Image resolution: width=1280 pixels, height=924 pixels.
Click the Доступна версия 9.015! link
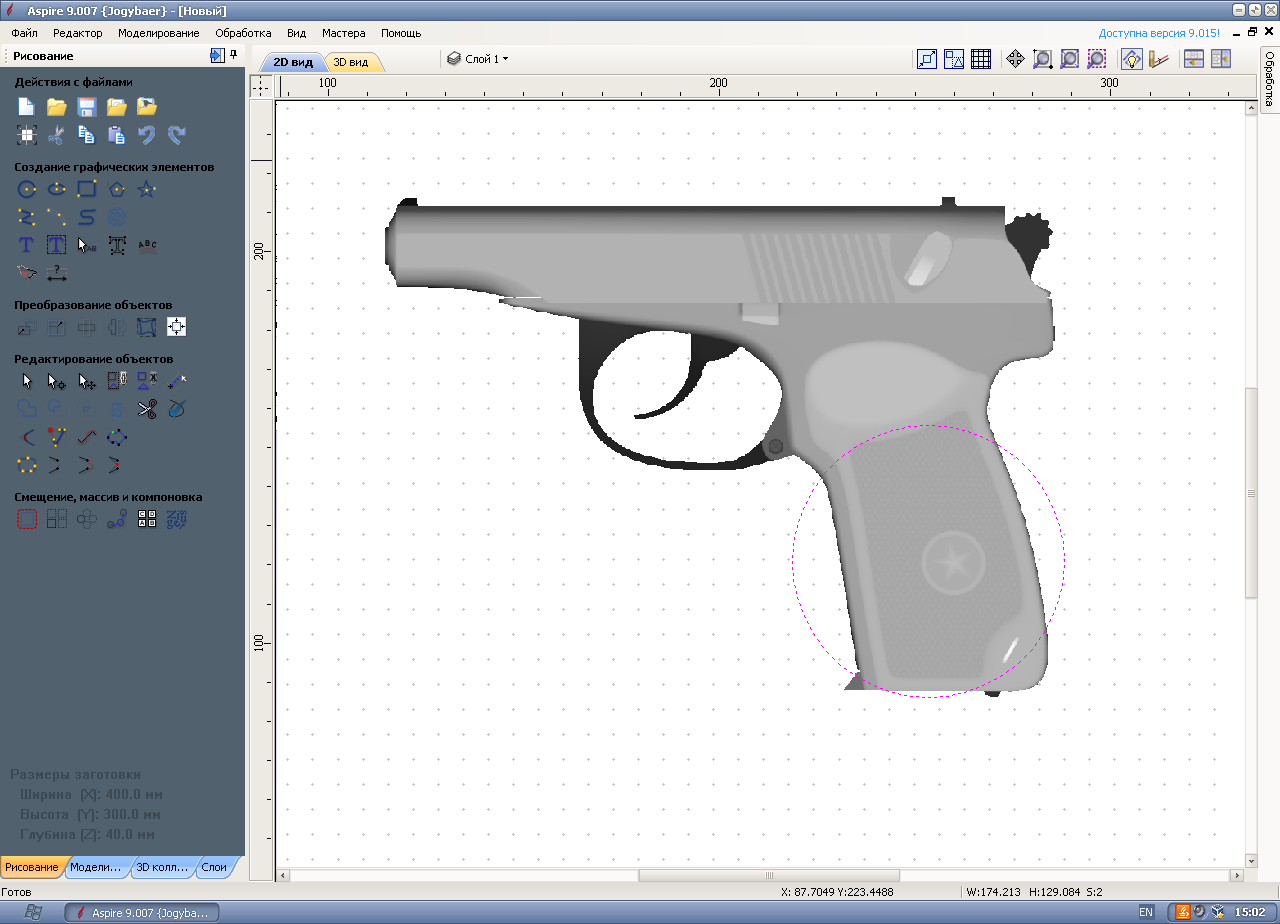(x=1159, y=33)
